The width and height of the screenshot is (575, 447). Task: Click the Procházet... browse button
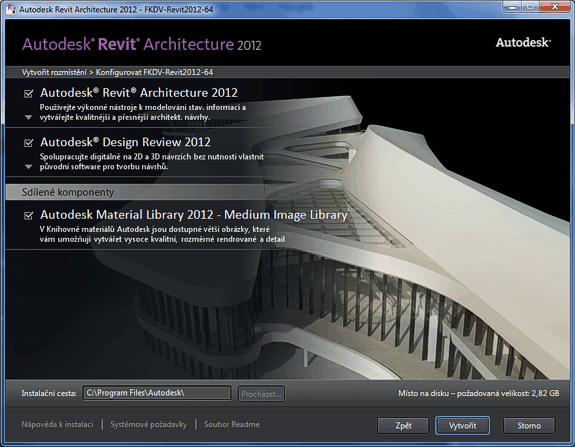point(261,394)
